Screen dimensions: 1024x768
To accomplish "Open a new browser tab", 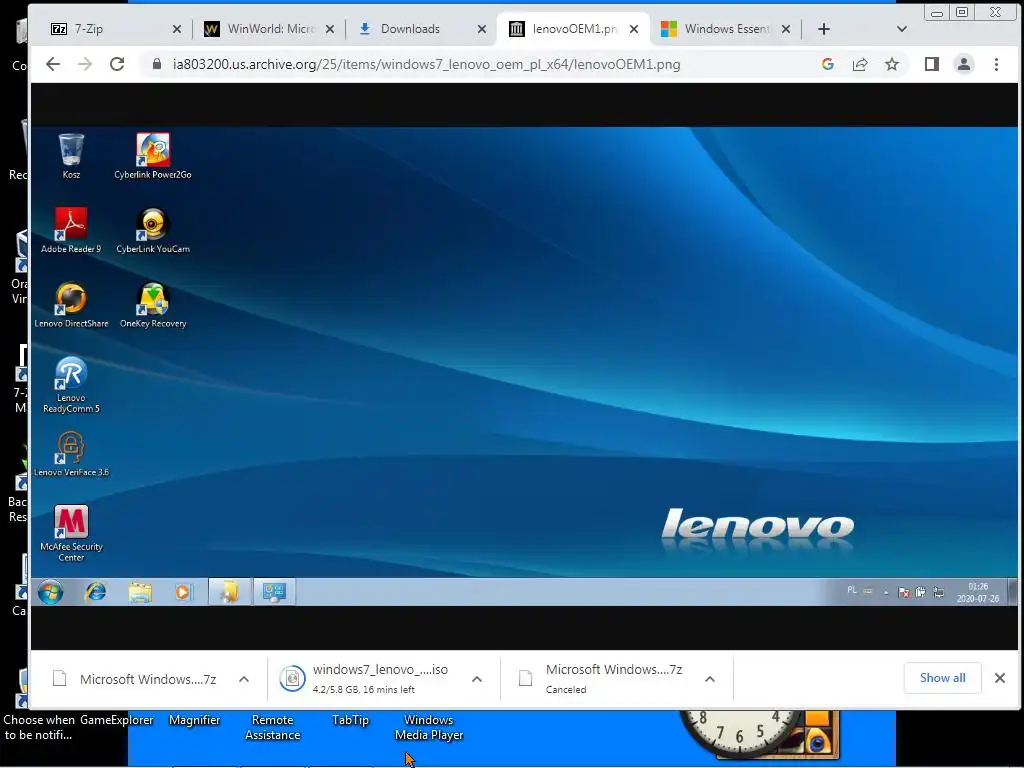I will 824,29.
